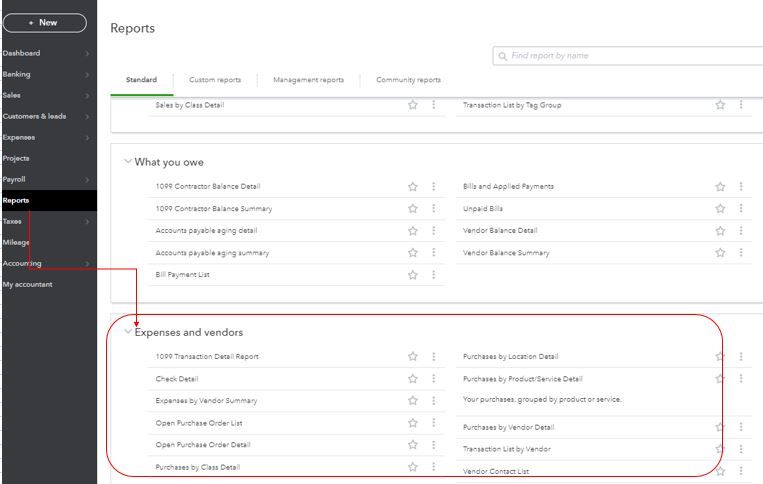The image size is (763, 484).
Task: Expand the Sales sidebar submenu arrow
Action: [88, 95]
